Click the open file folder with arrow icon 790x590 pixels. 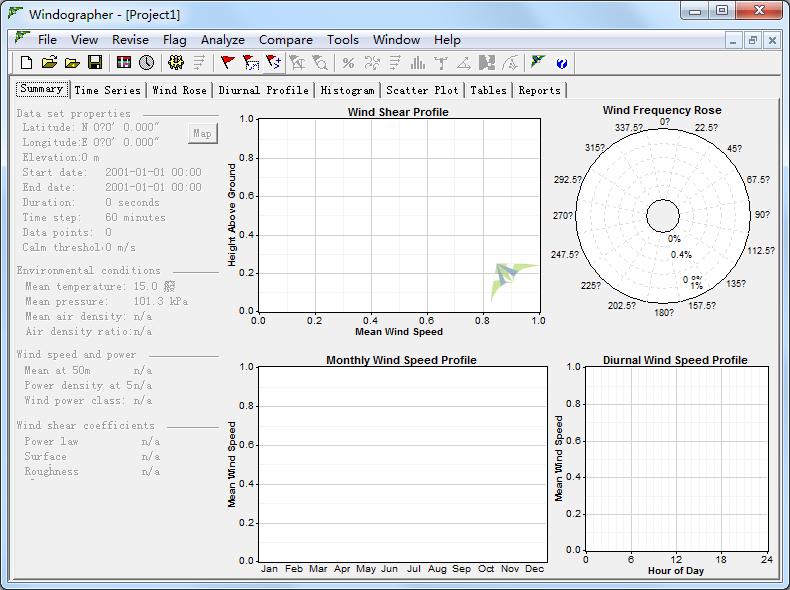49,62
